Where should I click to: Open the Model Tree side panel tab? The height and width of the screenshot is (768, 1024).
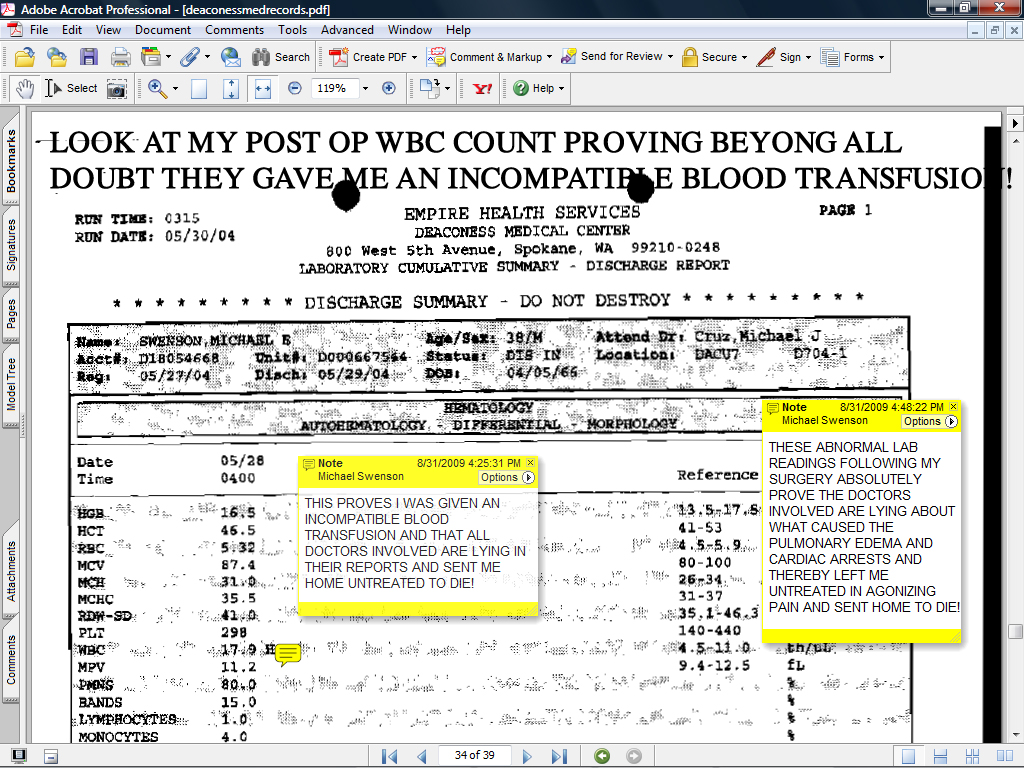(11, 384)
